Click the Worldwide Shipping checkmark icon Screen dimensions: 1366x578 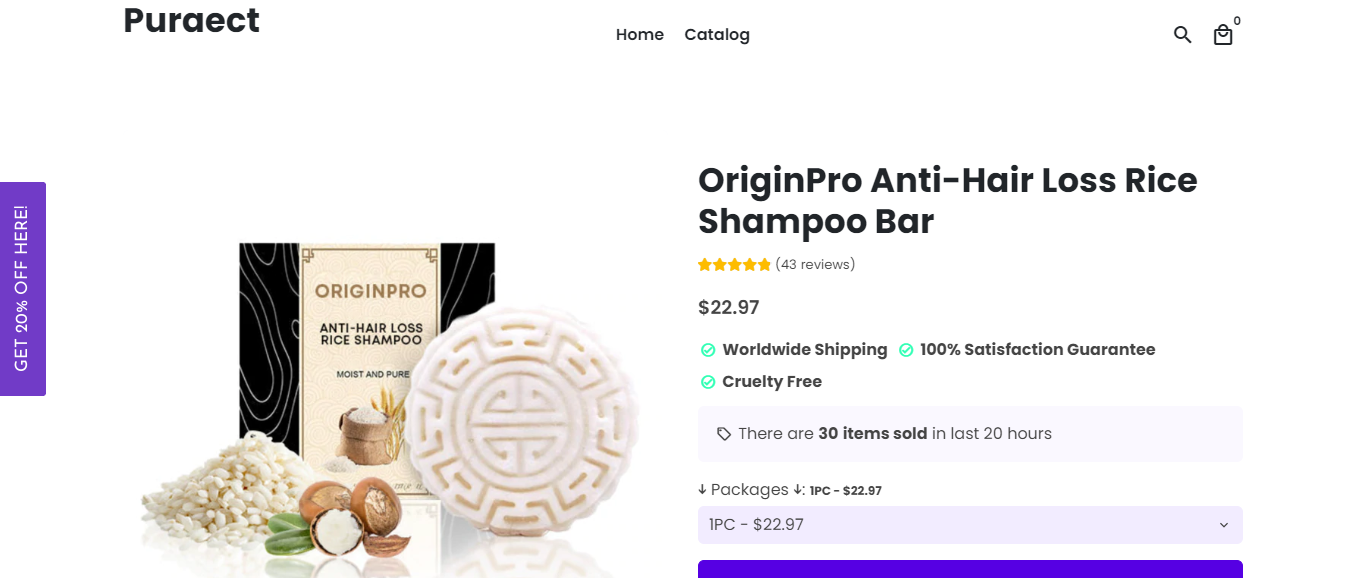[x=708, y=350]
